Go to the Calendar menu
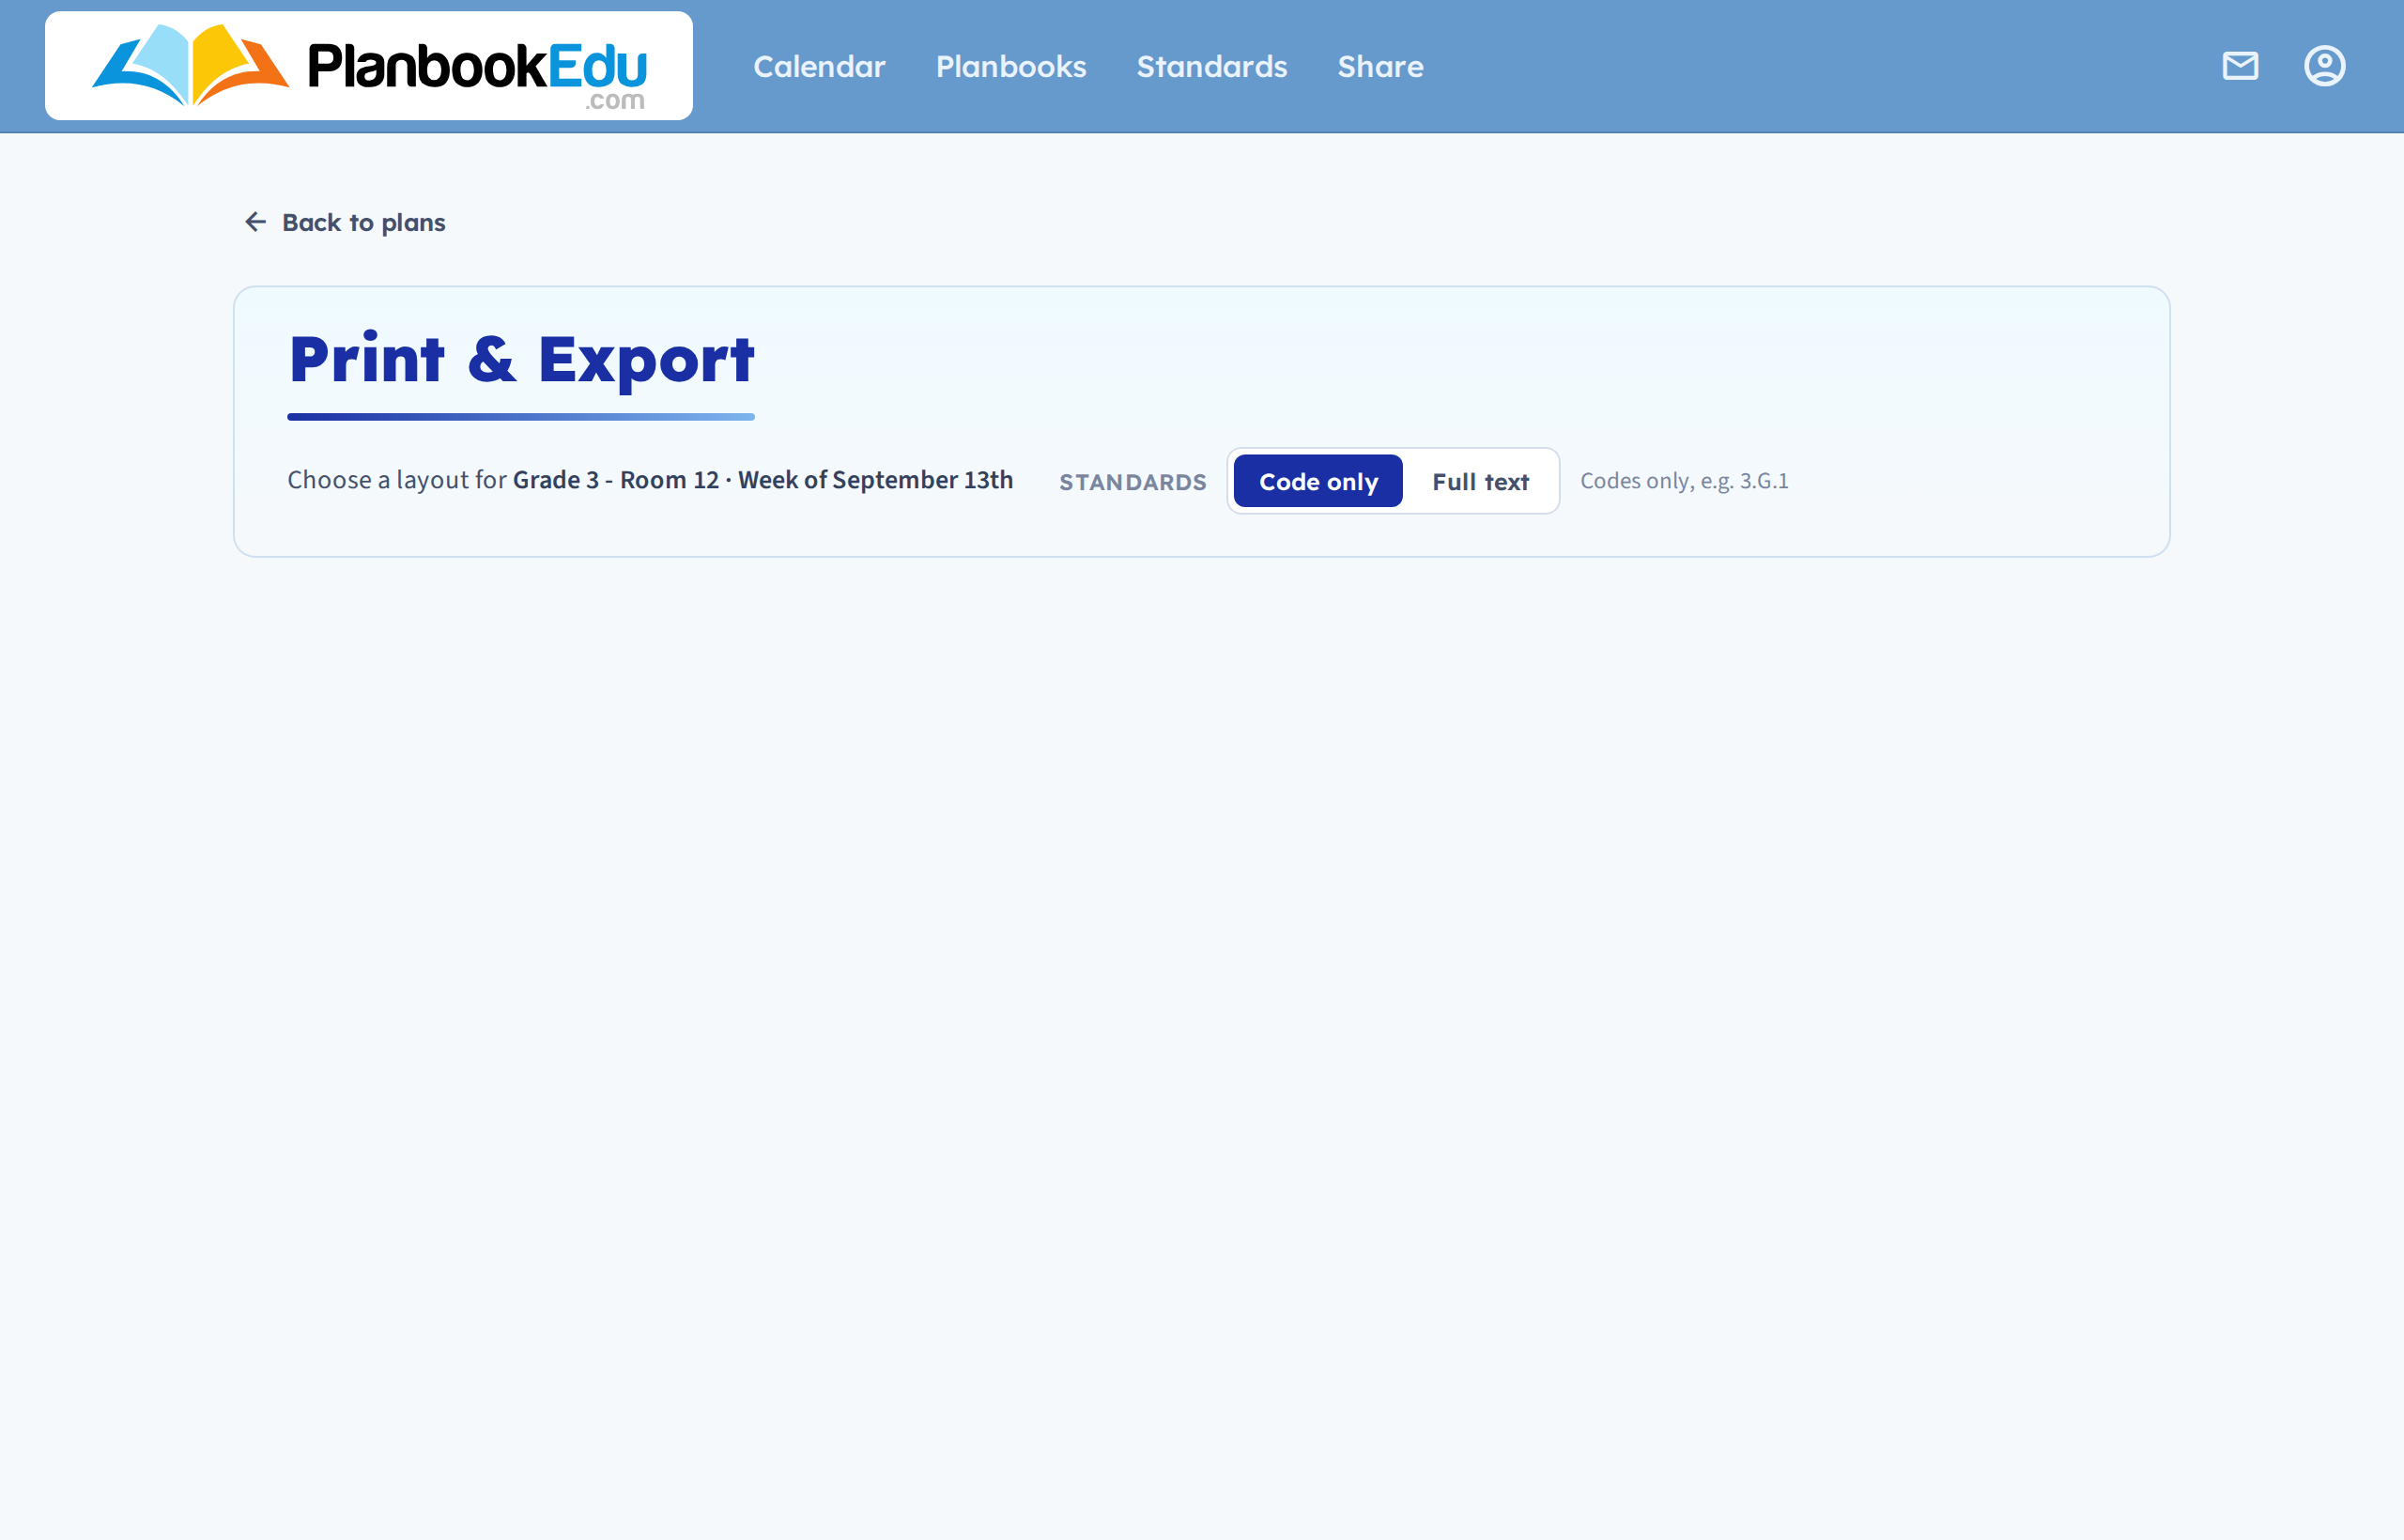This screenshot has height=1540, width=2404. pos(819,66)
